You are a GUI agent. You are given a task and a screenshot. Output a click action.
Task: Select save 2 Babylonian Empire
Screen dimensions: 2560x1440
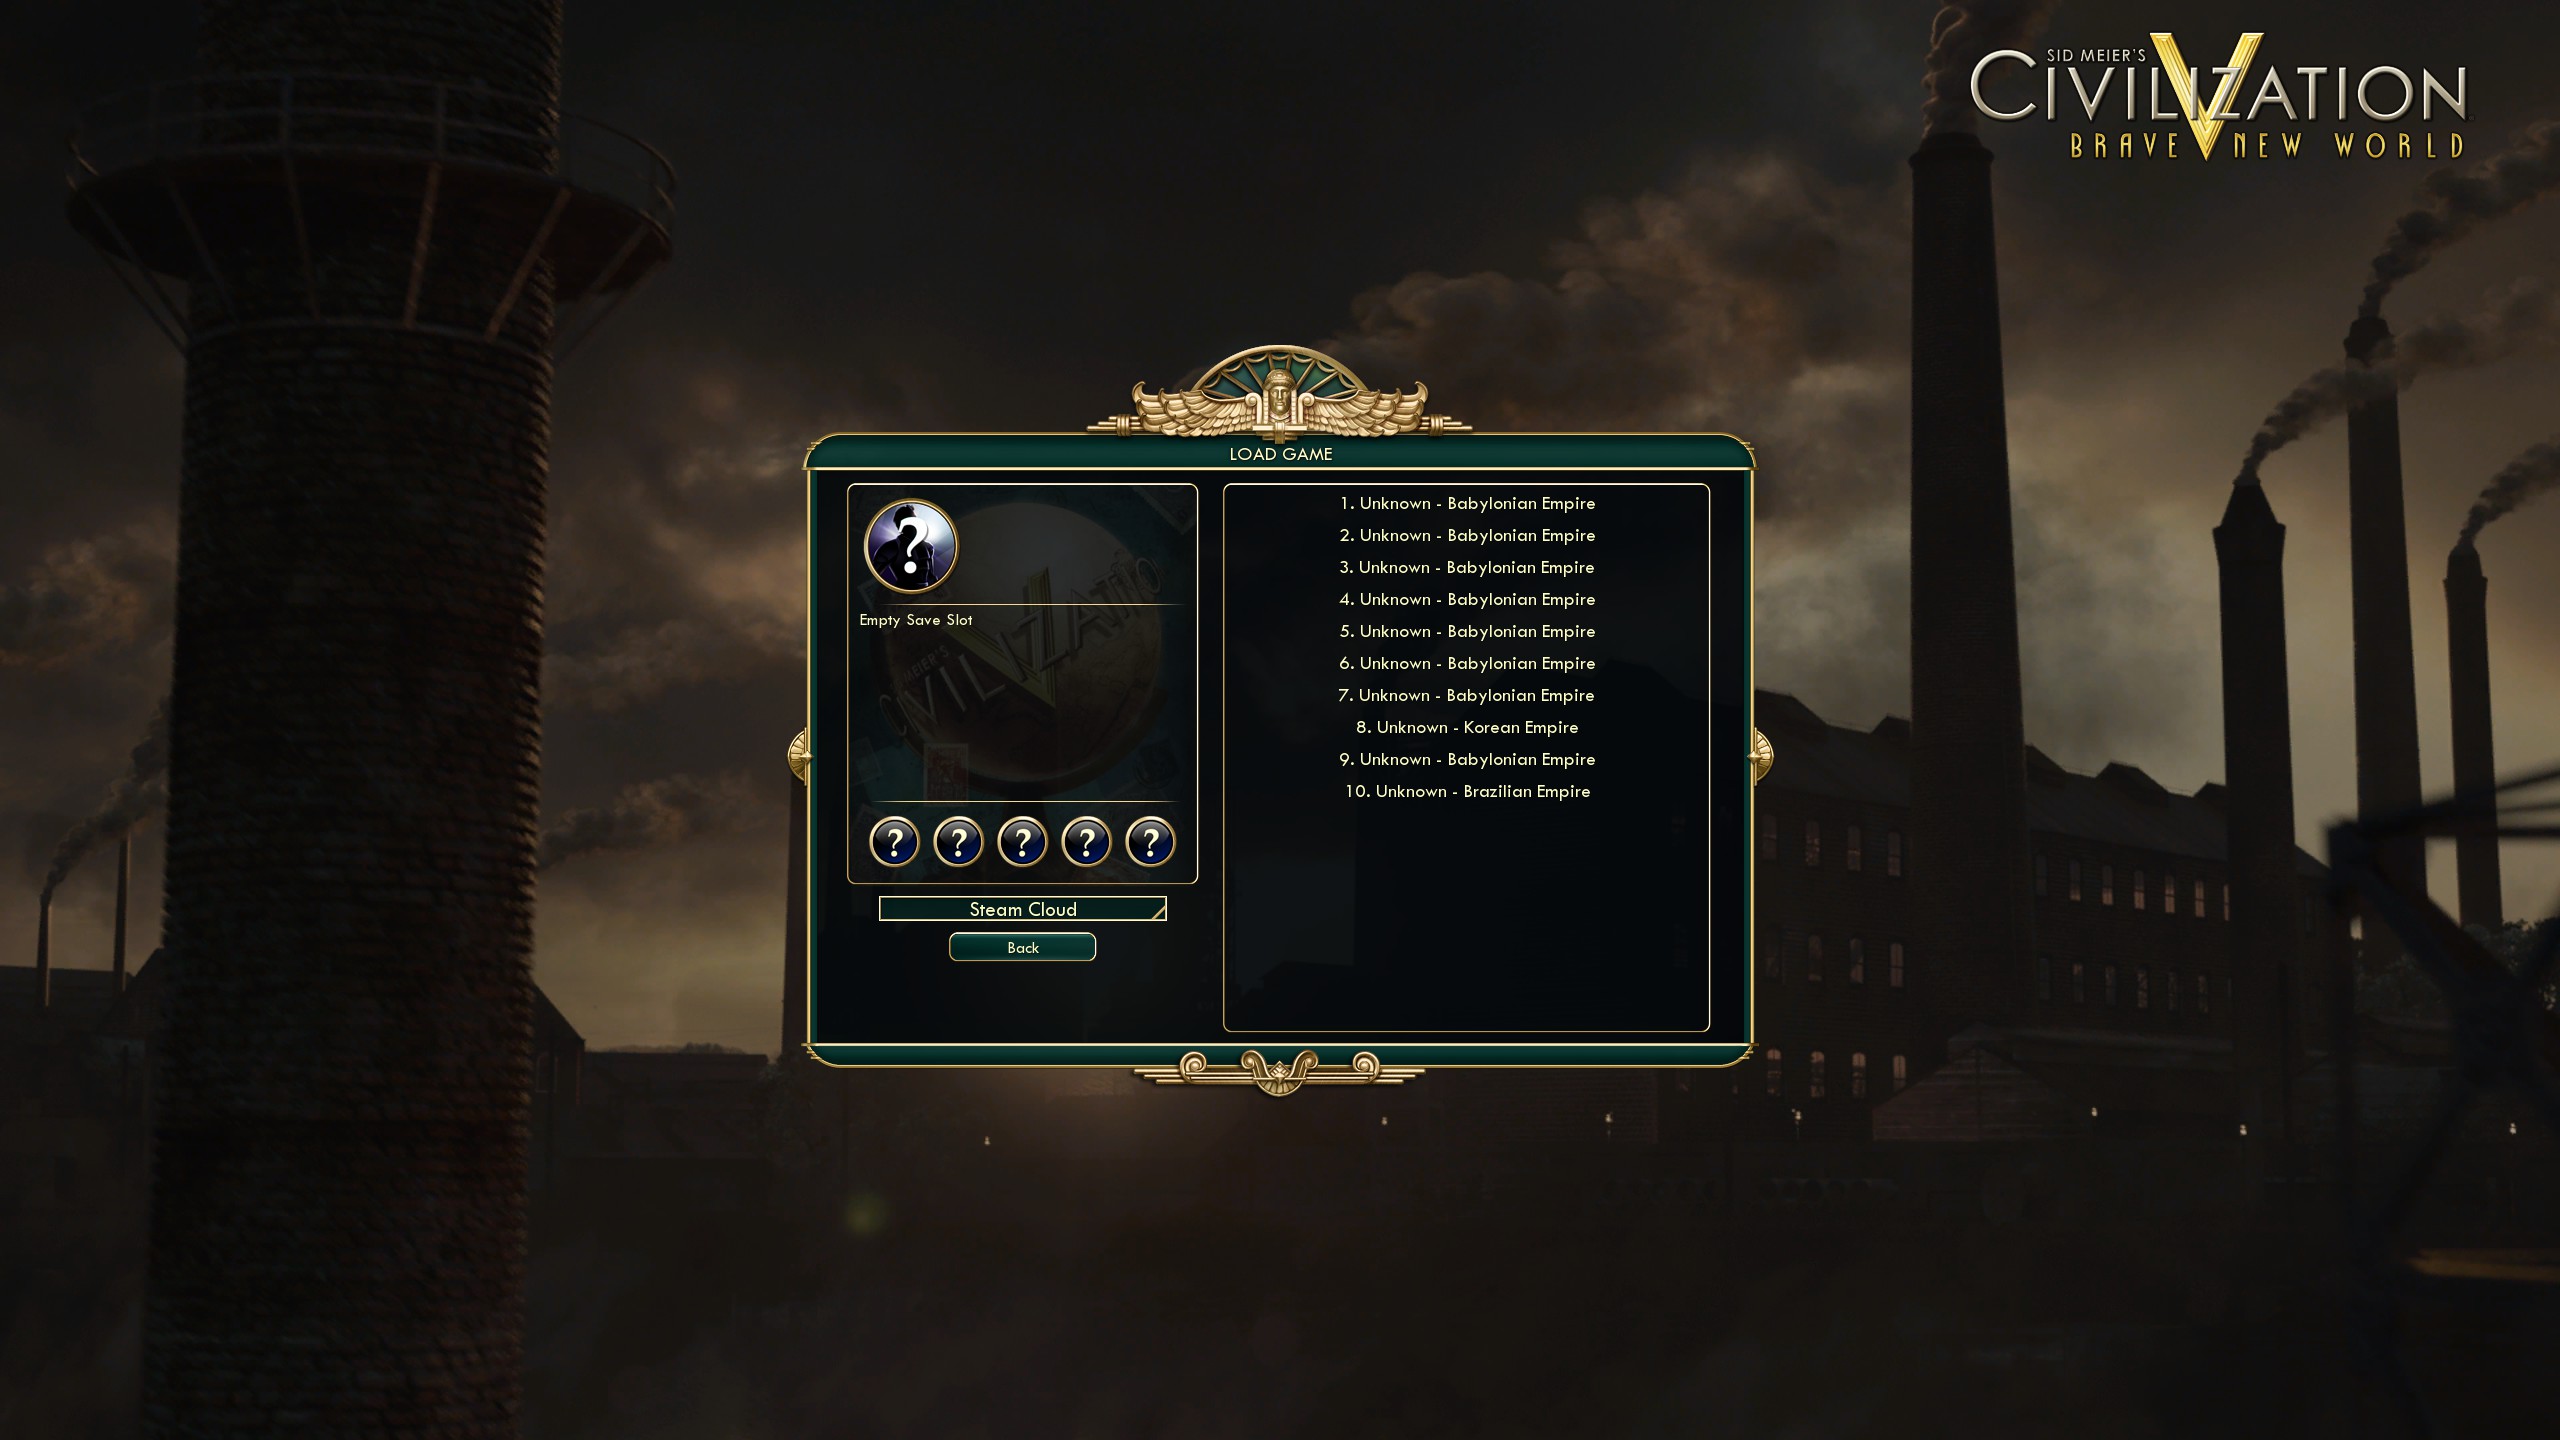pos(1467,536)
